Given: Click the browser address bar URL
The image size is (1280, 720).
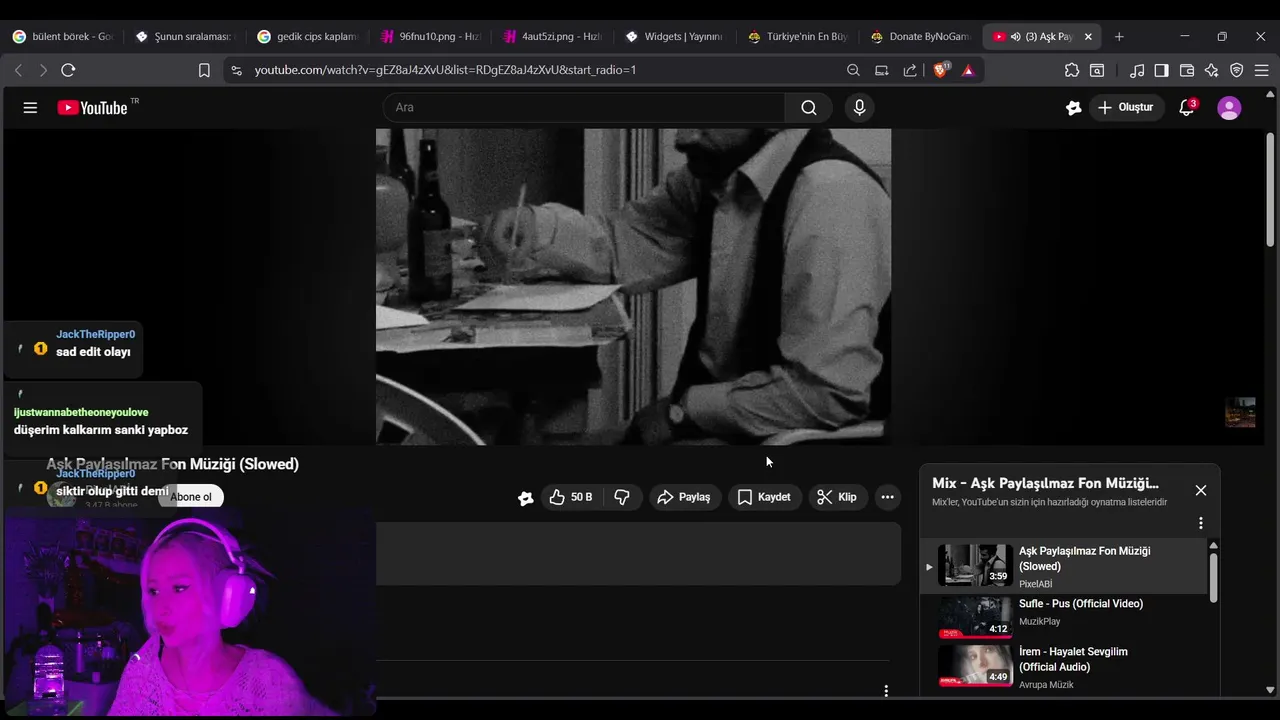Looking at the screenshot, I should (445, 70).
